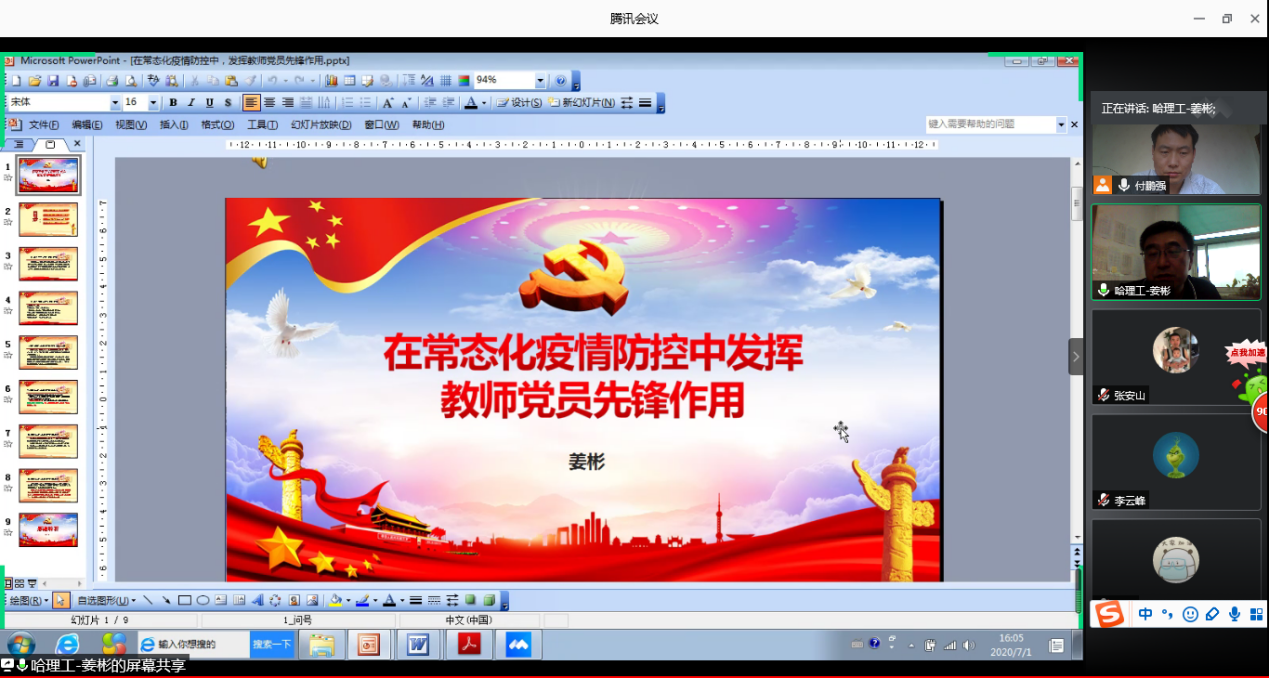Screen dimensions: 1269x678
Task: Expand the font name dropdown
Action: click(x=115, y=103)
